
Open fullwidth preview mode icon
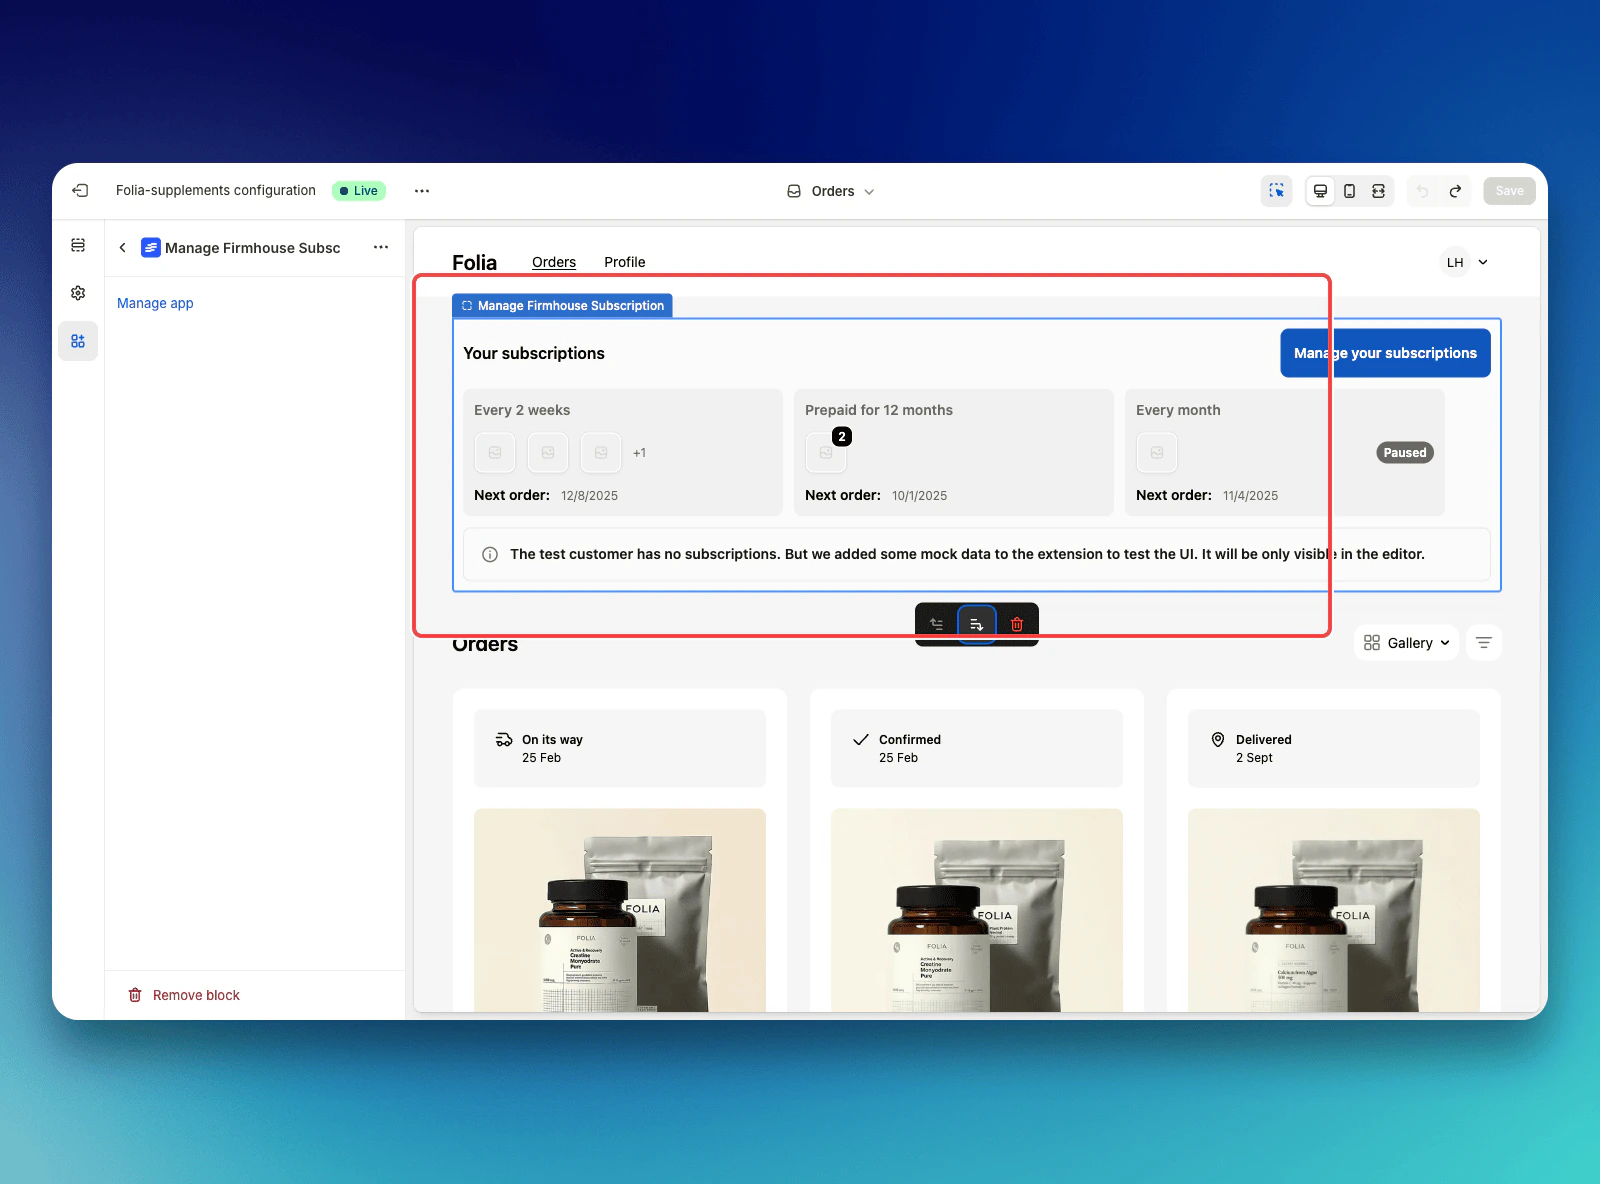[x=1379, y=190]
